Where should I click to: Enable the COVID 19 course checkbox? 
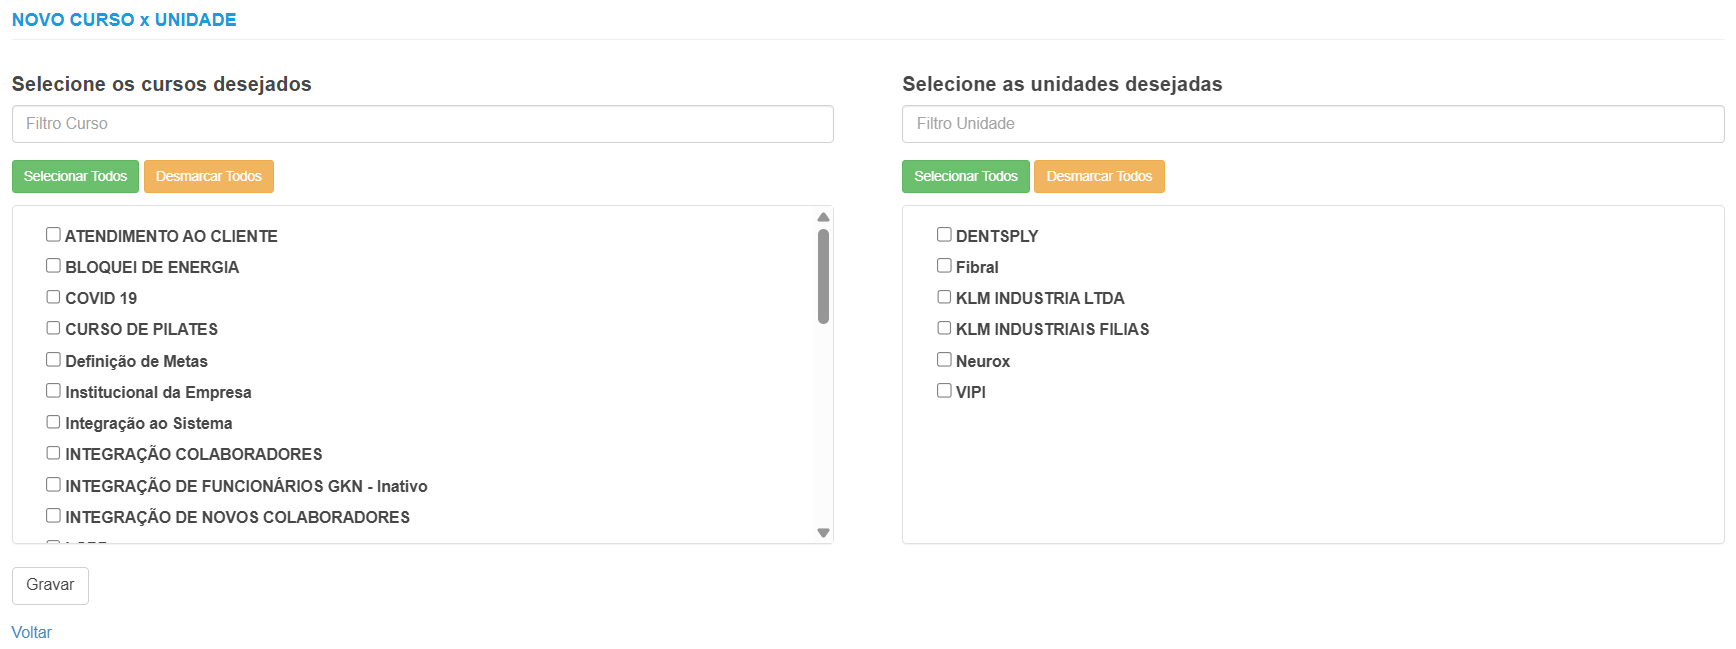tap(53, 297)
